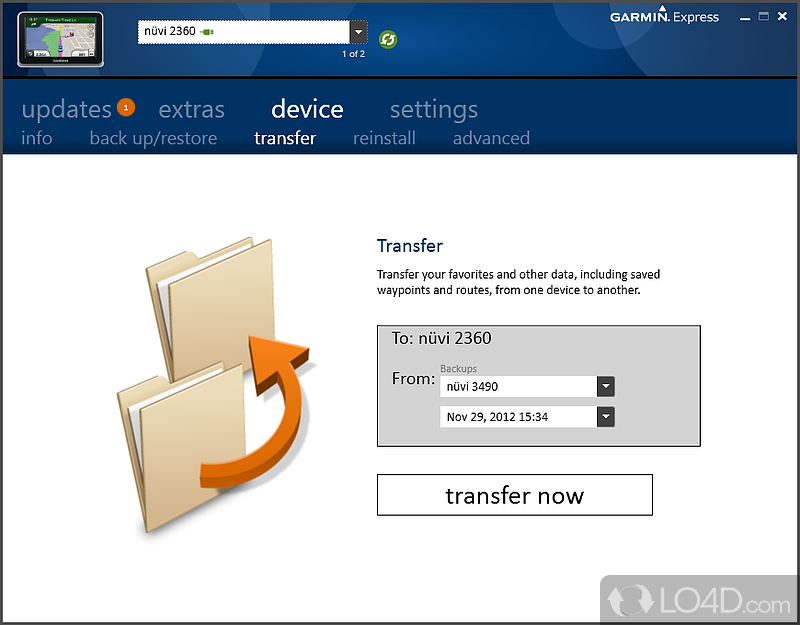Click the transfer now button
This screenshot has height=625, width=800.
click(515, 495)
